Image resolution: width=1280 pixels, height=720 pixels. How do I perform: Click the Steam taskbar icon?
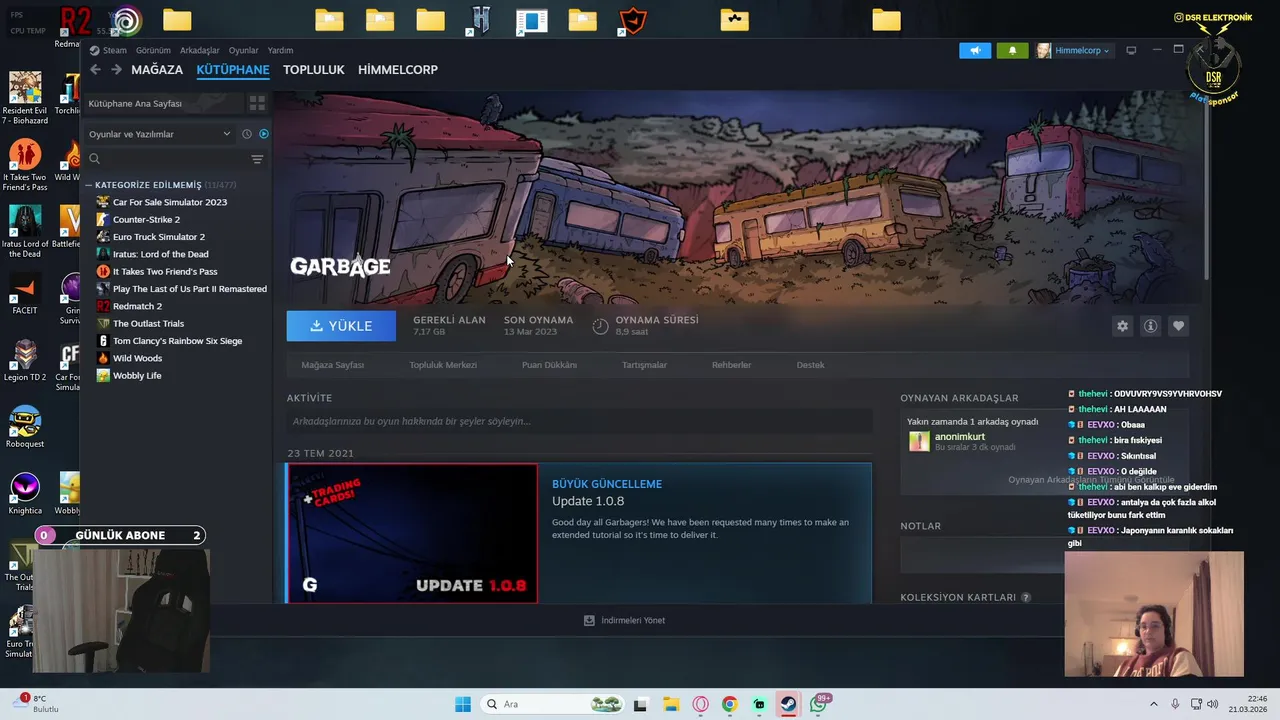coord(789,704)
